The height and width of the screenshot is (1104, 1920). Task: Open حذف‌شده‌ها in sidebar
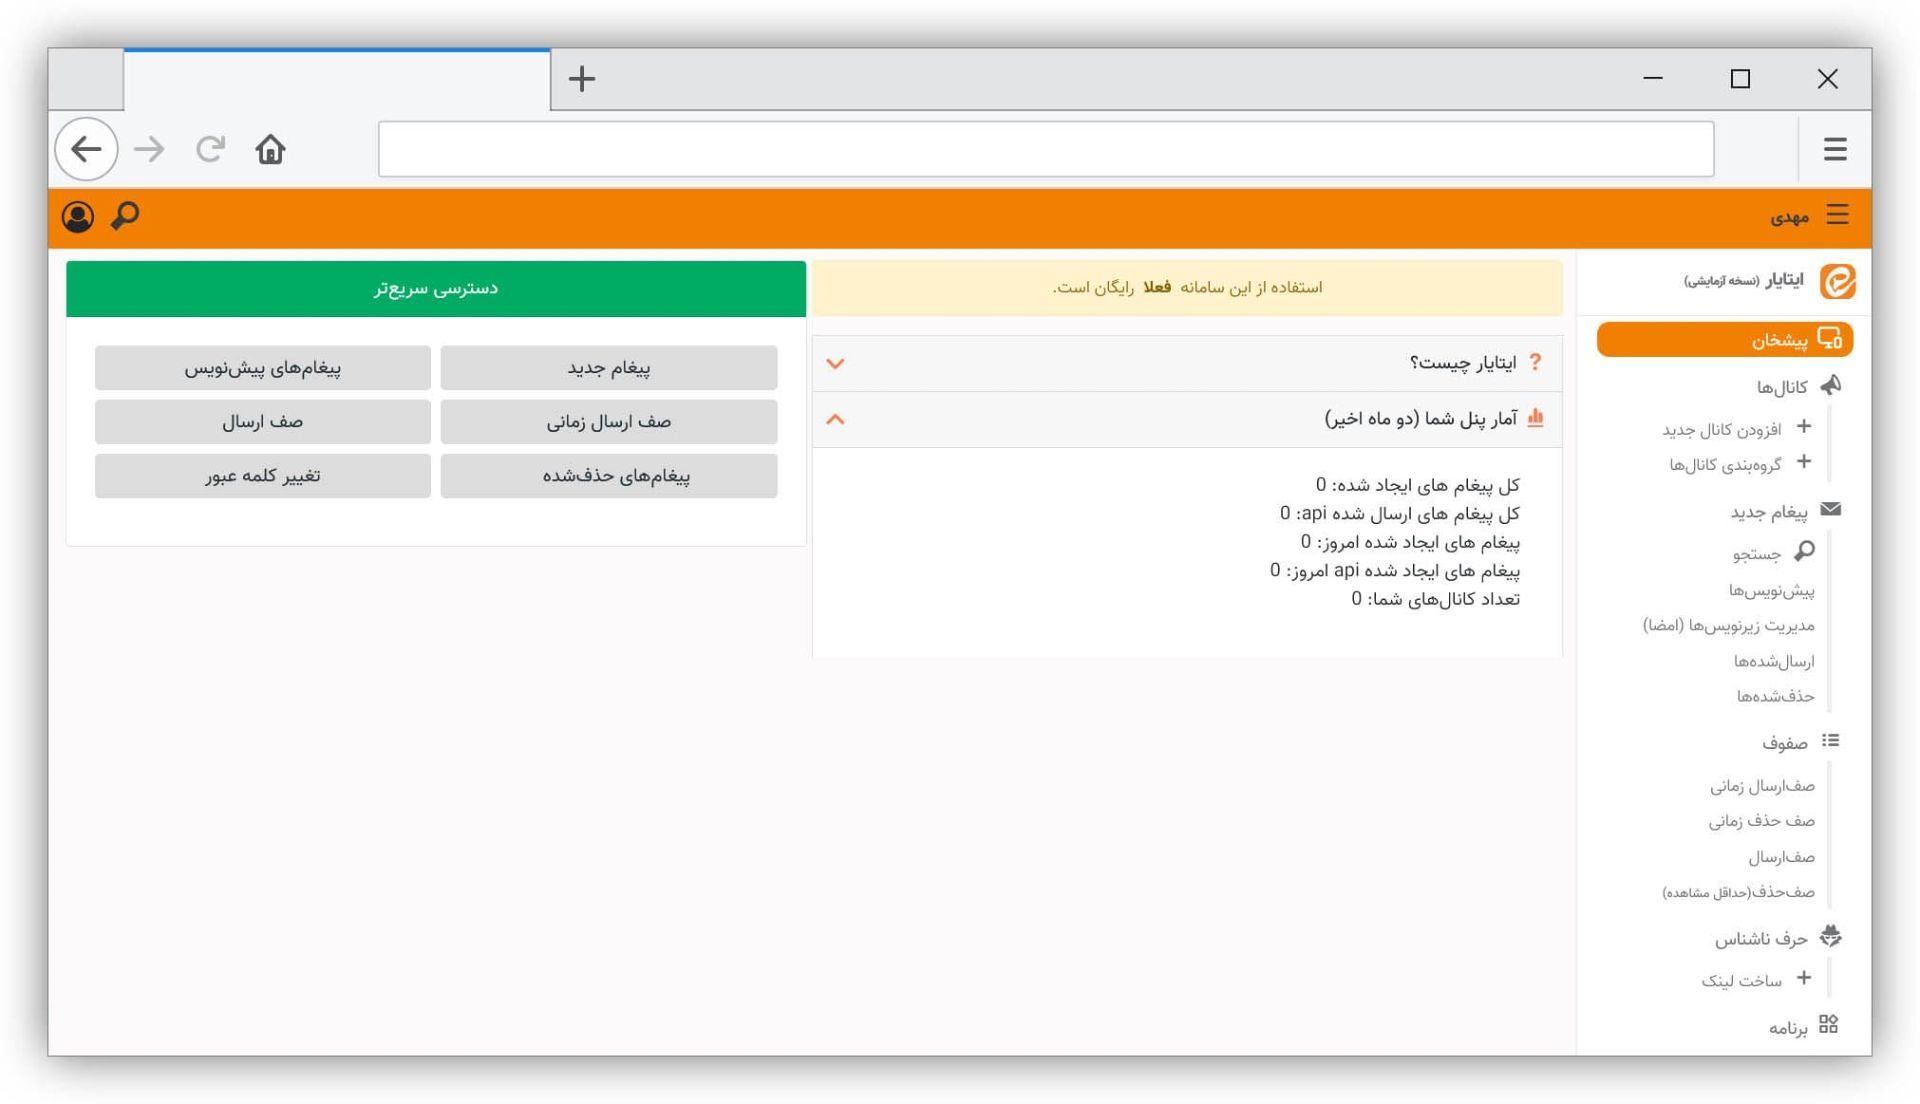click(1775, 696)
